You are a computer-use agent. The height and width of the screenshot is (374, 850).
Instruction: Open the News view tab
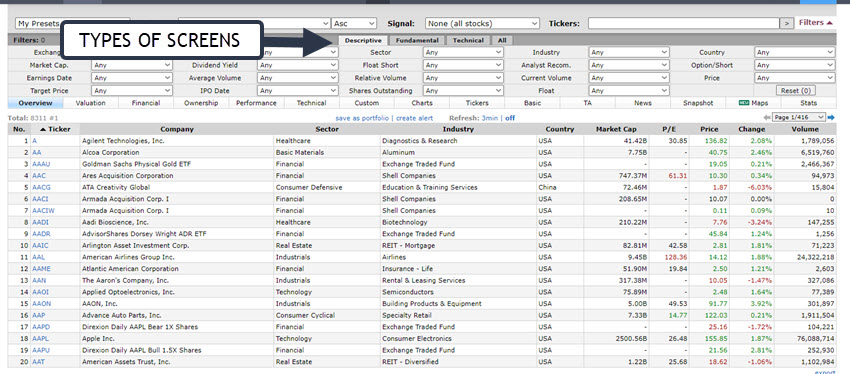[643, 103]
